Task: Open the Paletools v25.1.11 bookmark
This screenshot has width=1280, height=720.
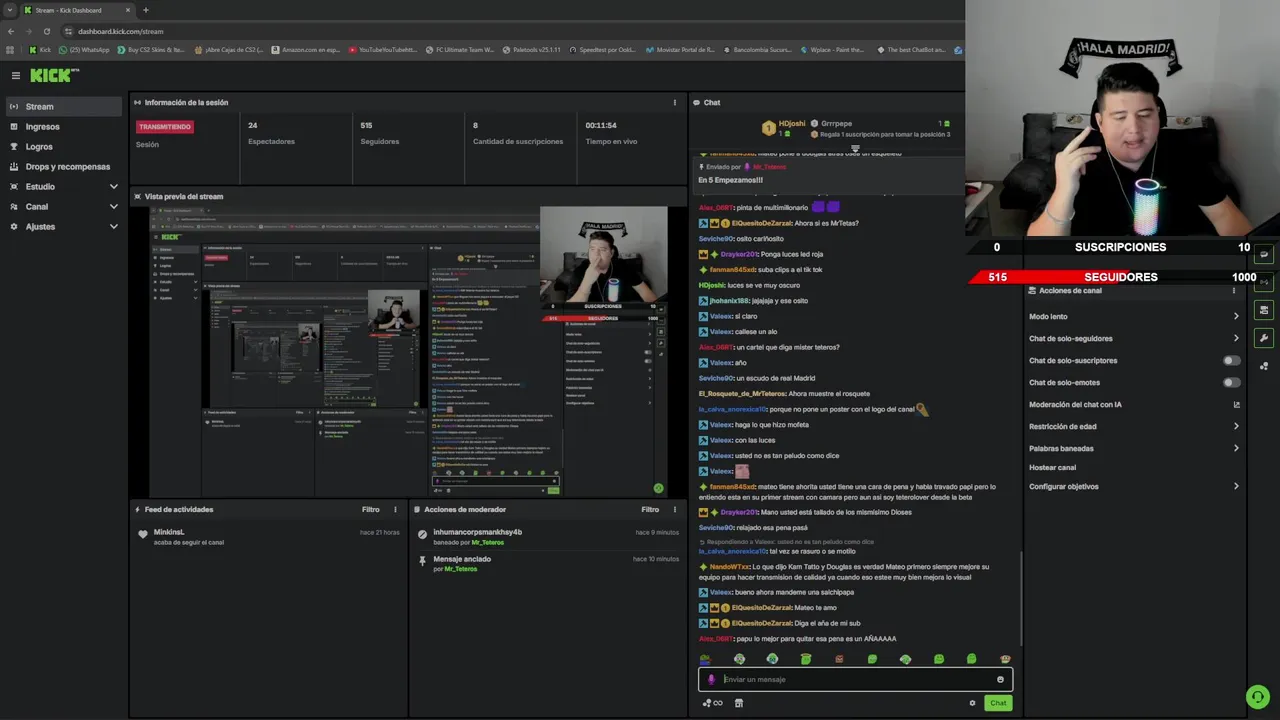Action: click(x=531, y=49)
